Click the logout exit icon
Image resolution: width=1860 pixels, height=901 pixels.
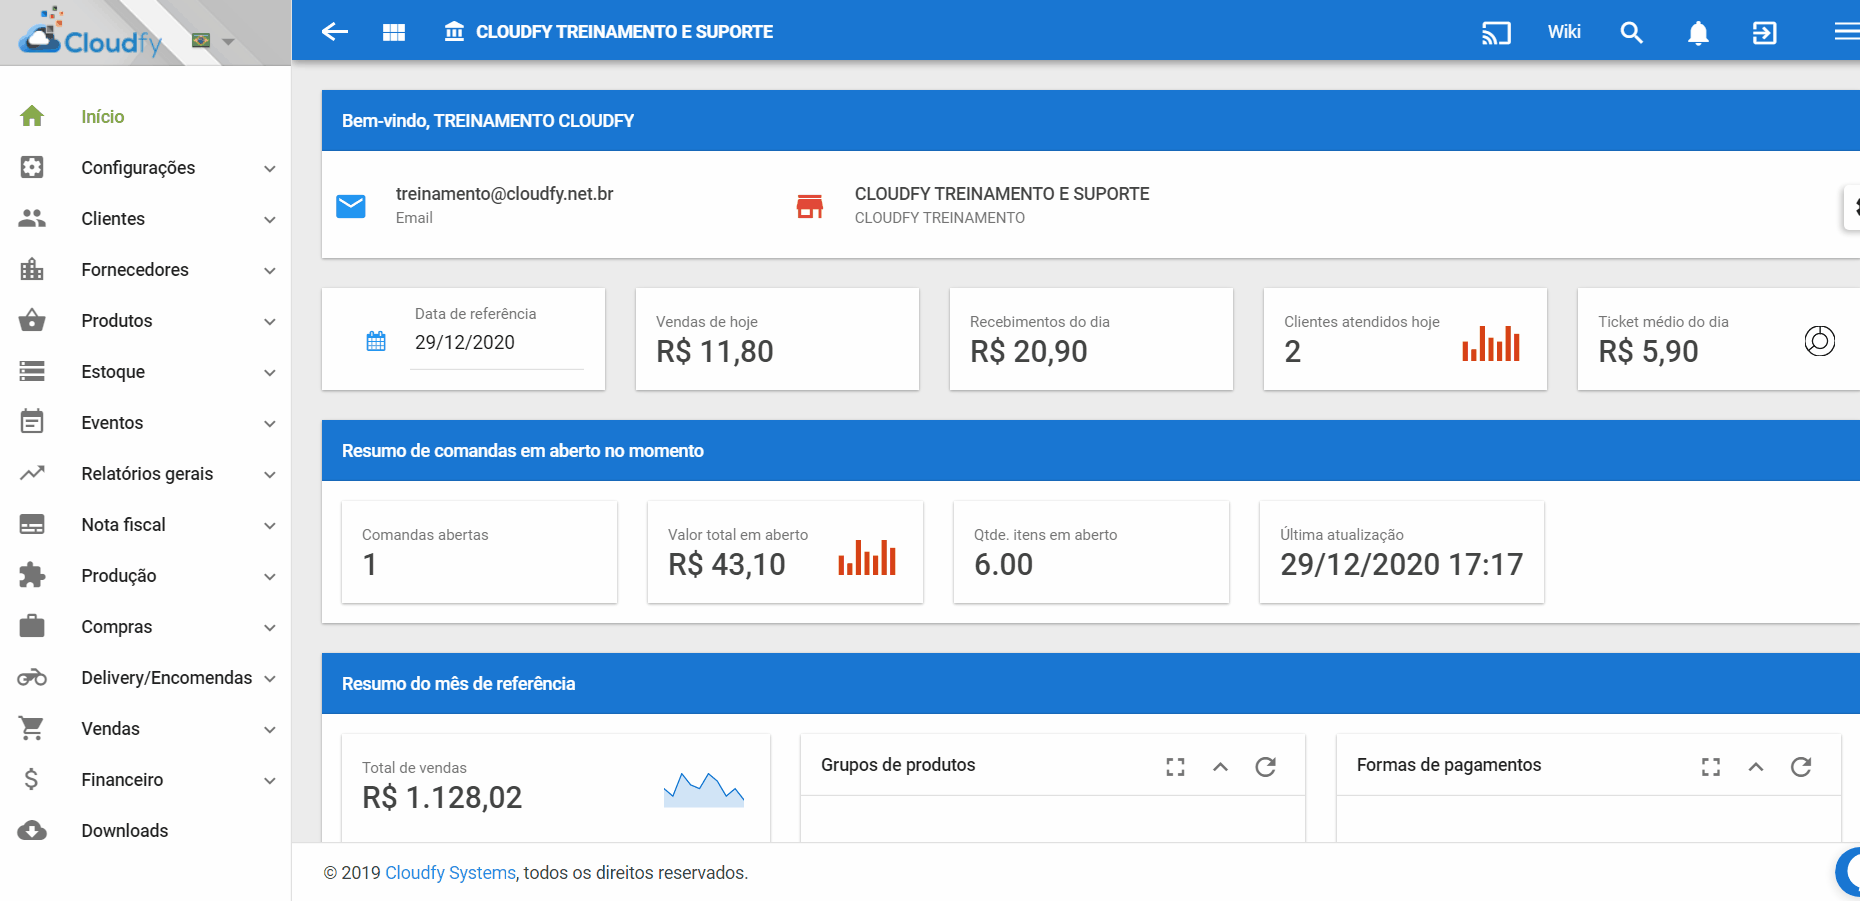[1765, 33]
